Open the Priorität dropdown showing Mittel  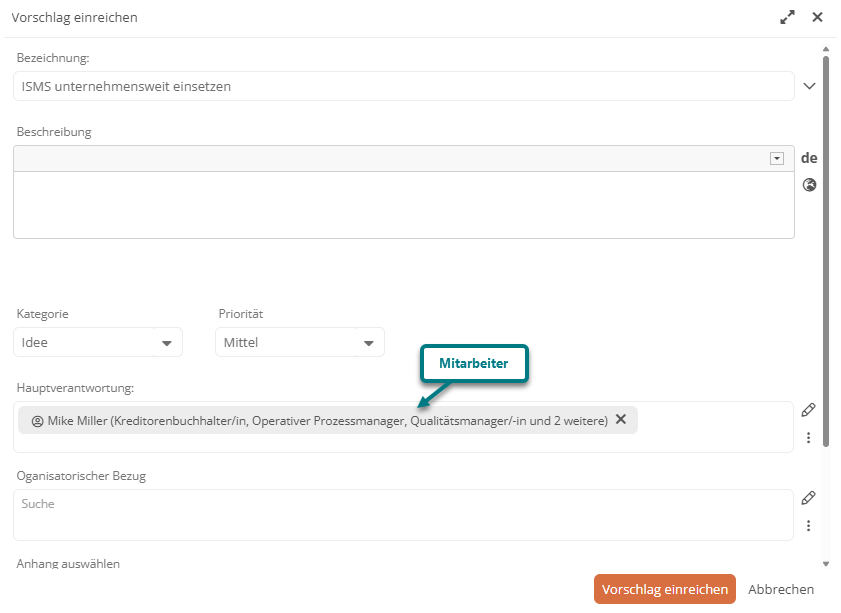tap(368, 343)
